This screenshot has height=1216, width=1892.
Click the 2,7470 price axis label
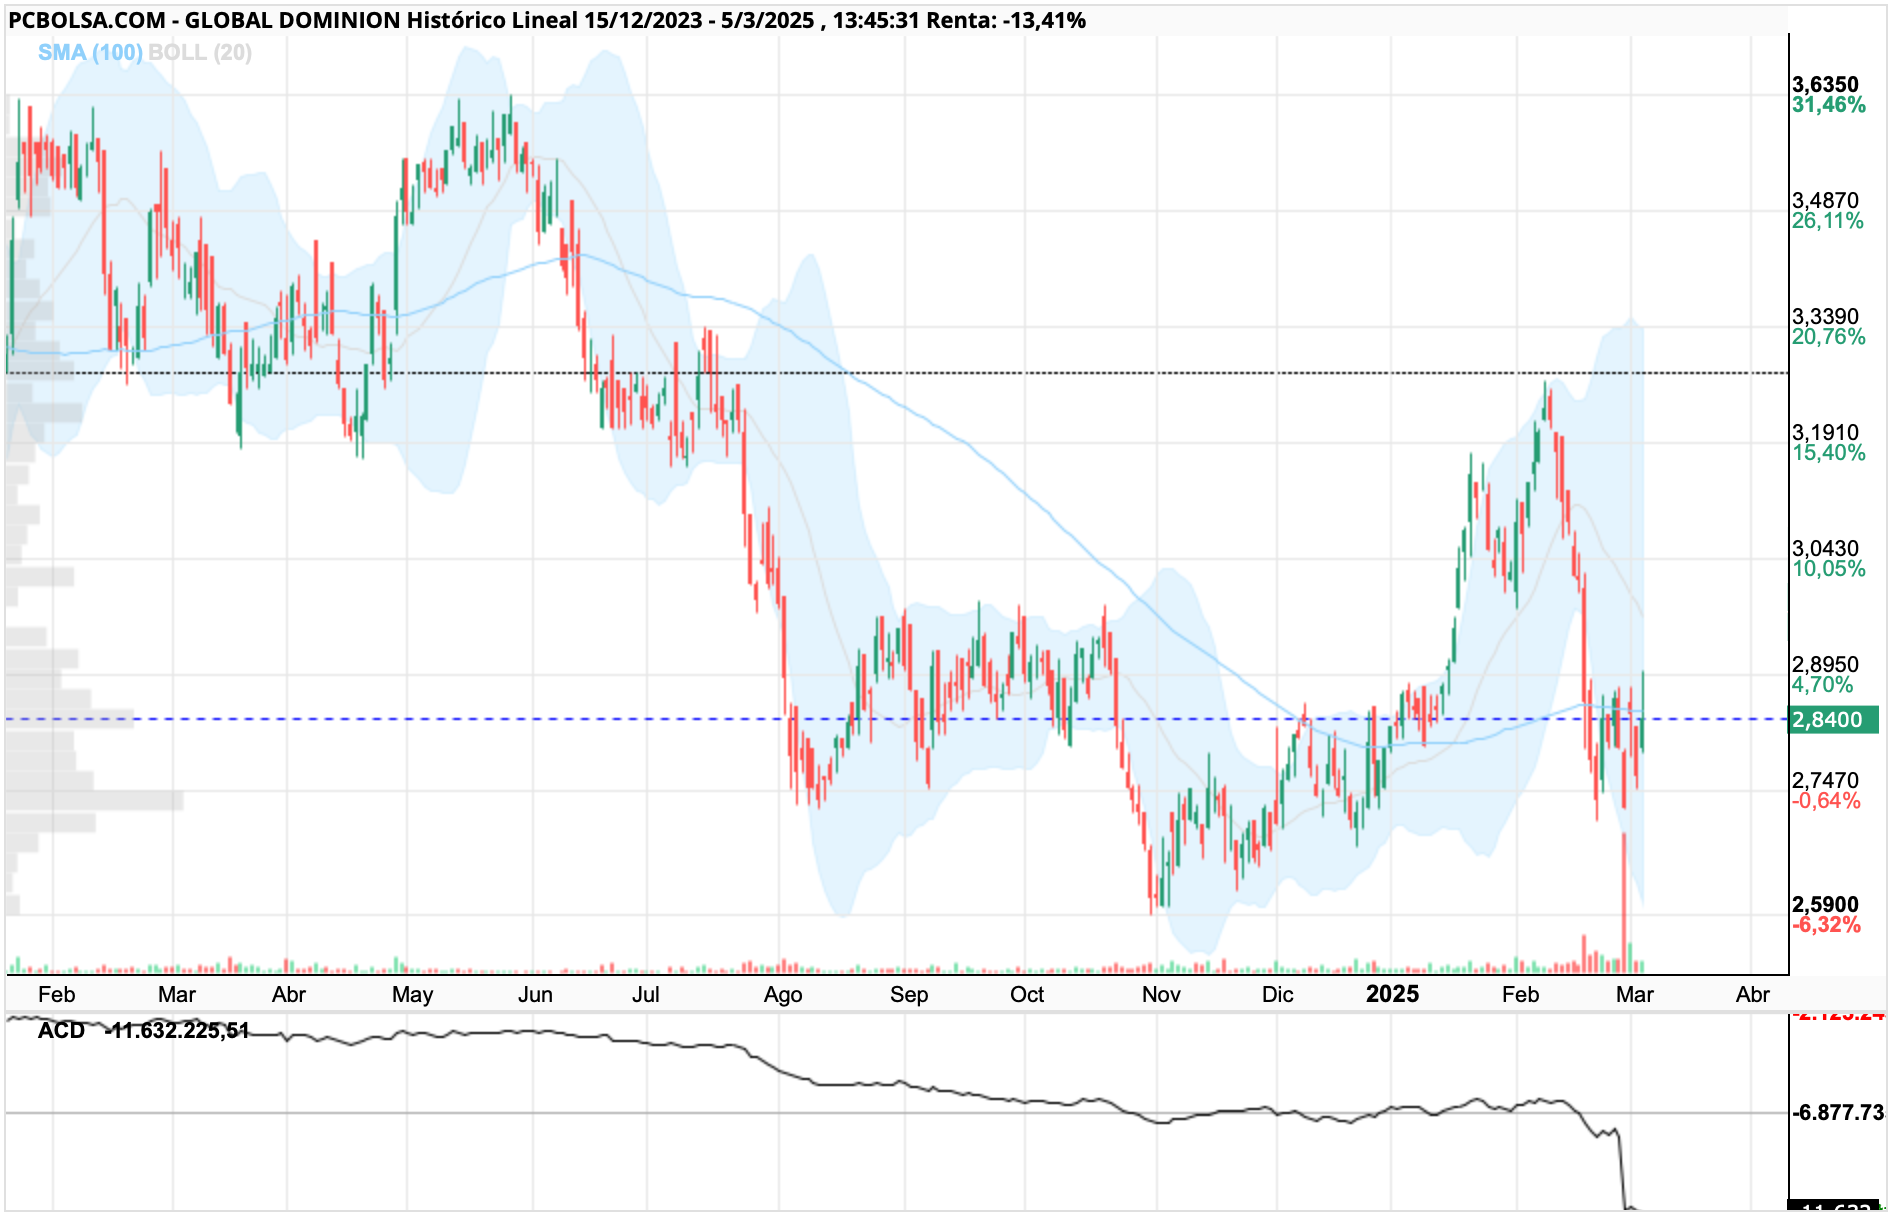(1825, 780)
